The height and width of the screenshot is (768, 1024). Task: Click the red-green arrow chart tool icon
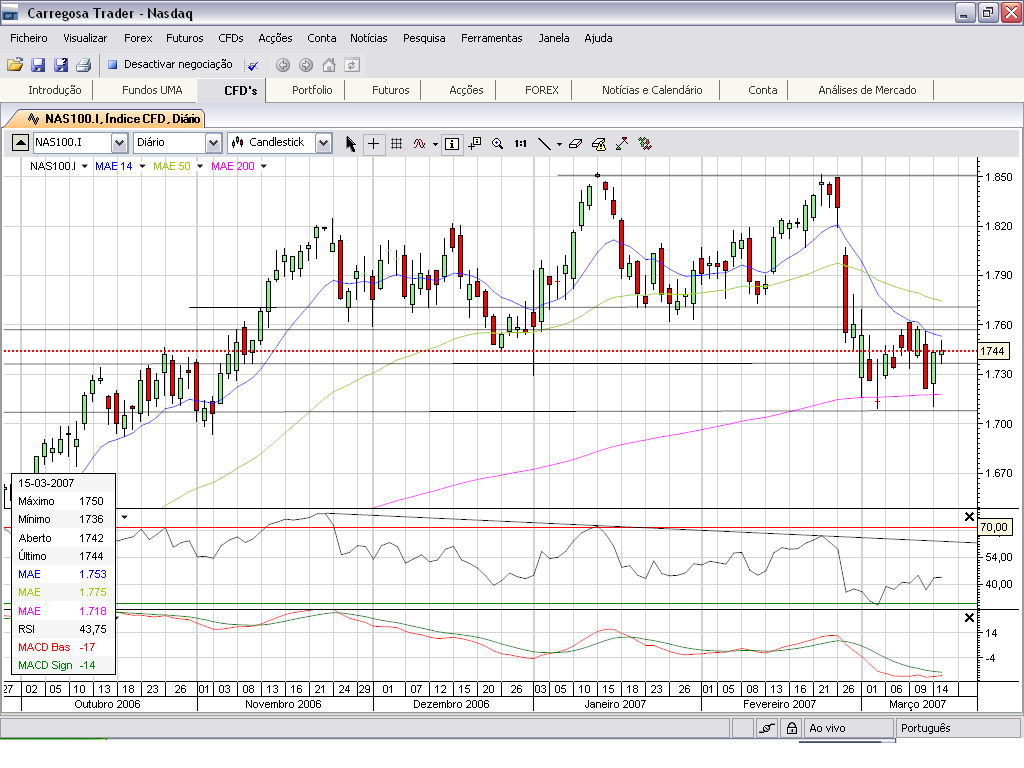tap(622, 144)
